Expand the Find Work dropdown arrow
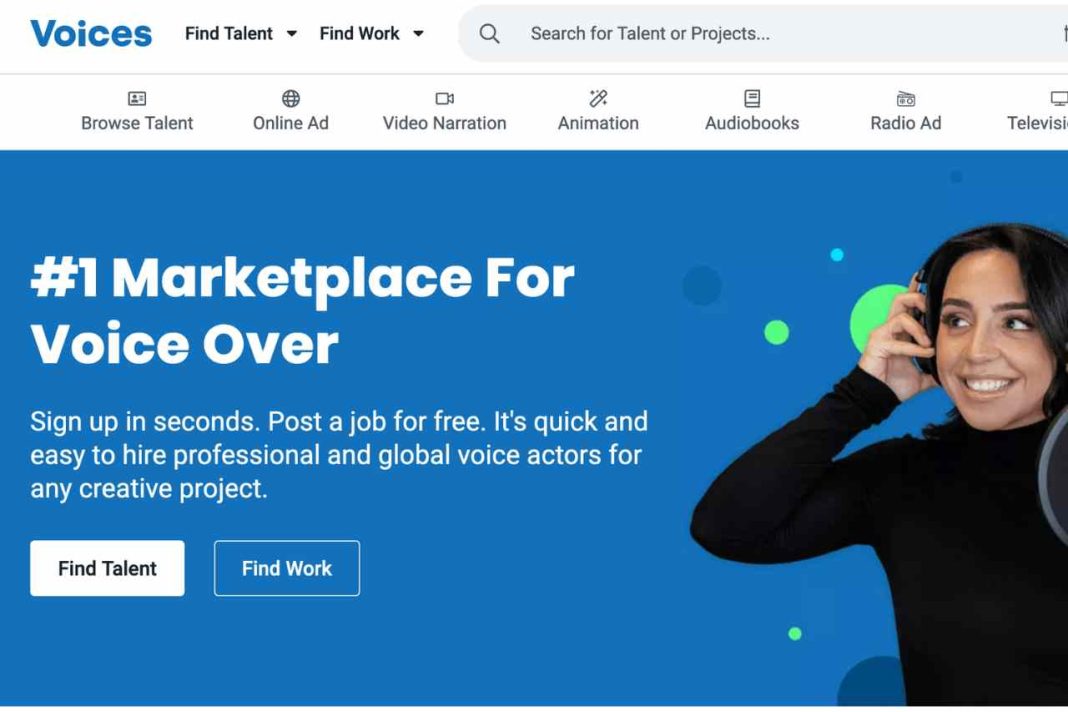The height and width of the screenshot is (712, 1068). 418,34
